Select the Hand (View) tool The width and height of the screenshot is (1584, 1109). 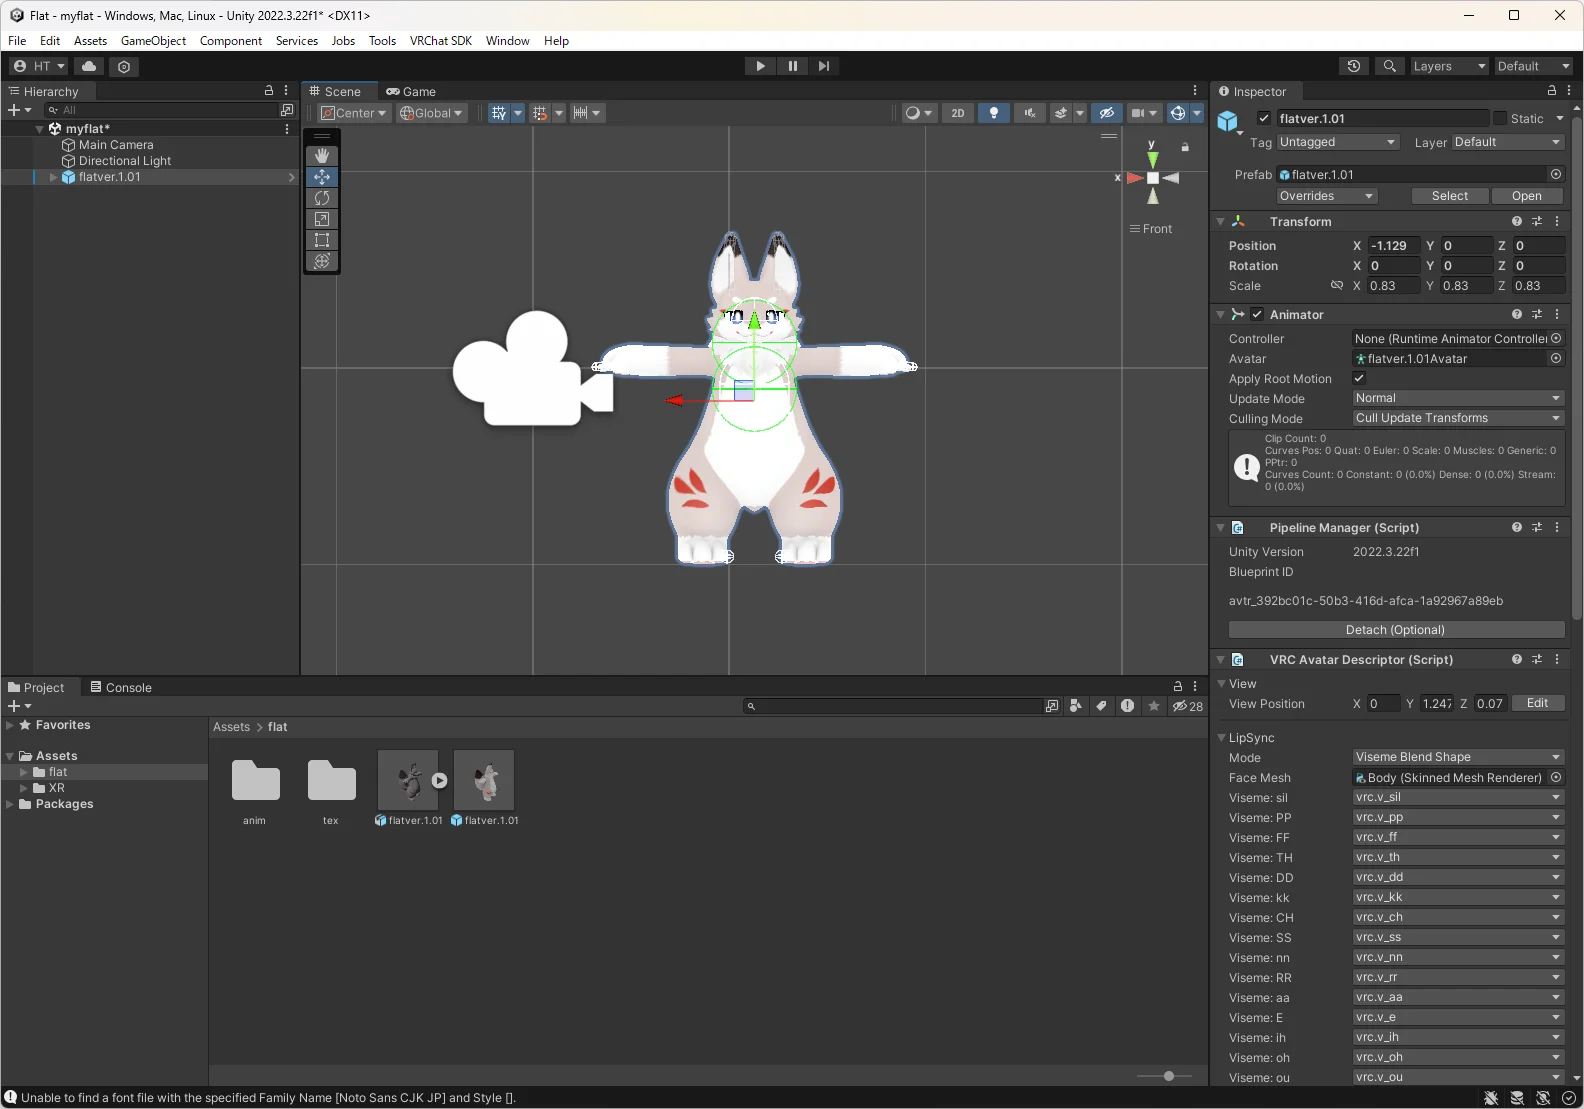322,156
